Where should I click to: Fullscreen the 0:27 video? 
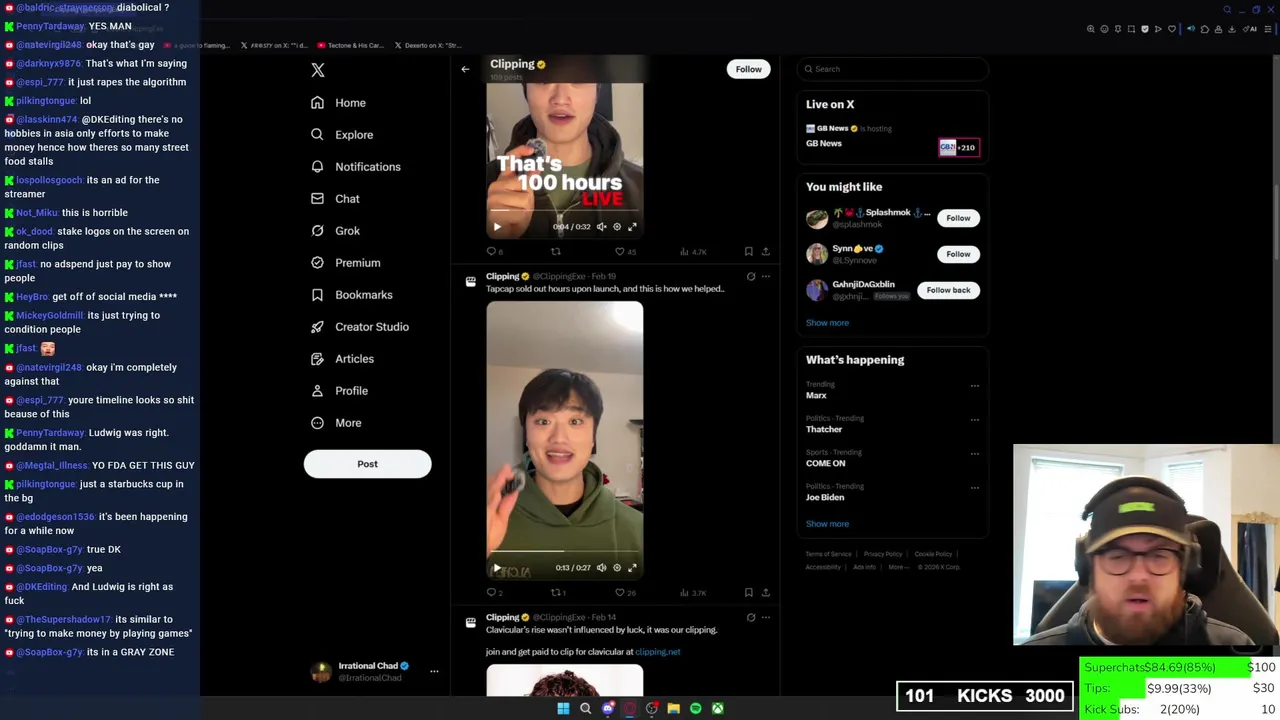[632, 568]
